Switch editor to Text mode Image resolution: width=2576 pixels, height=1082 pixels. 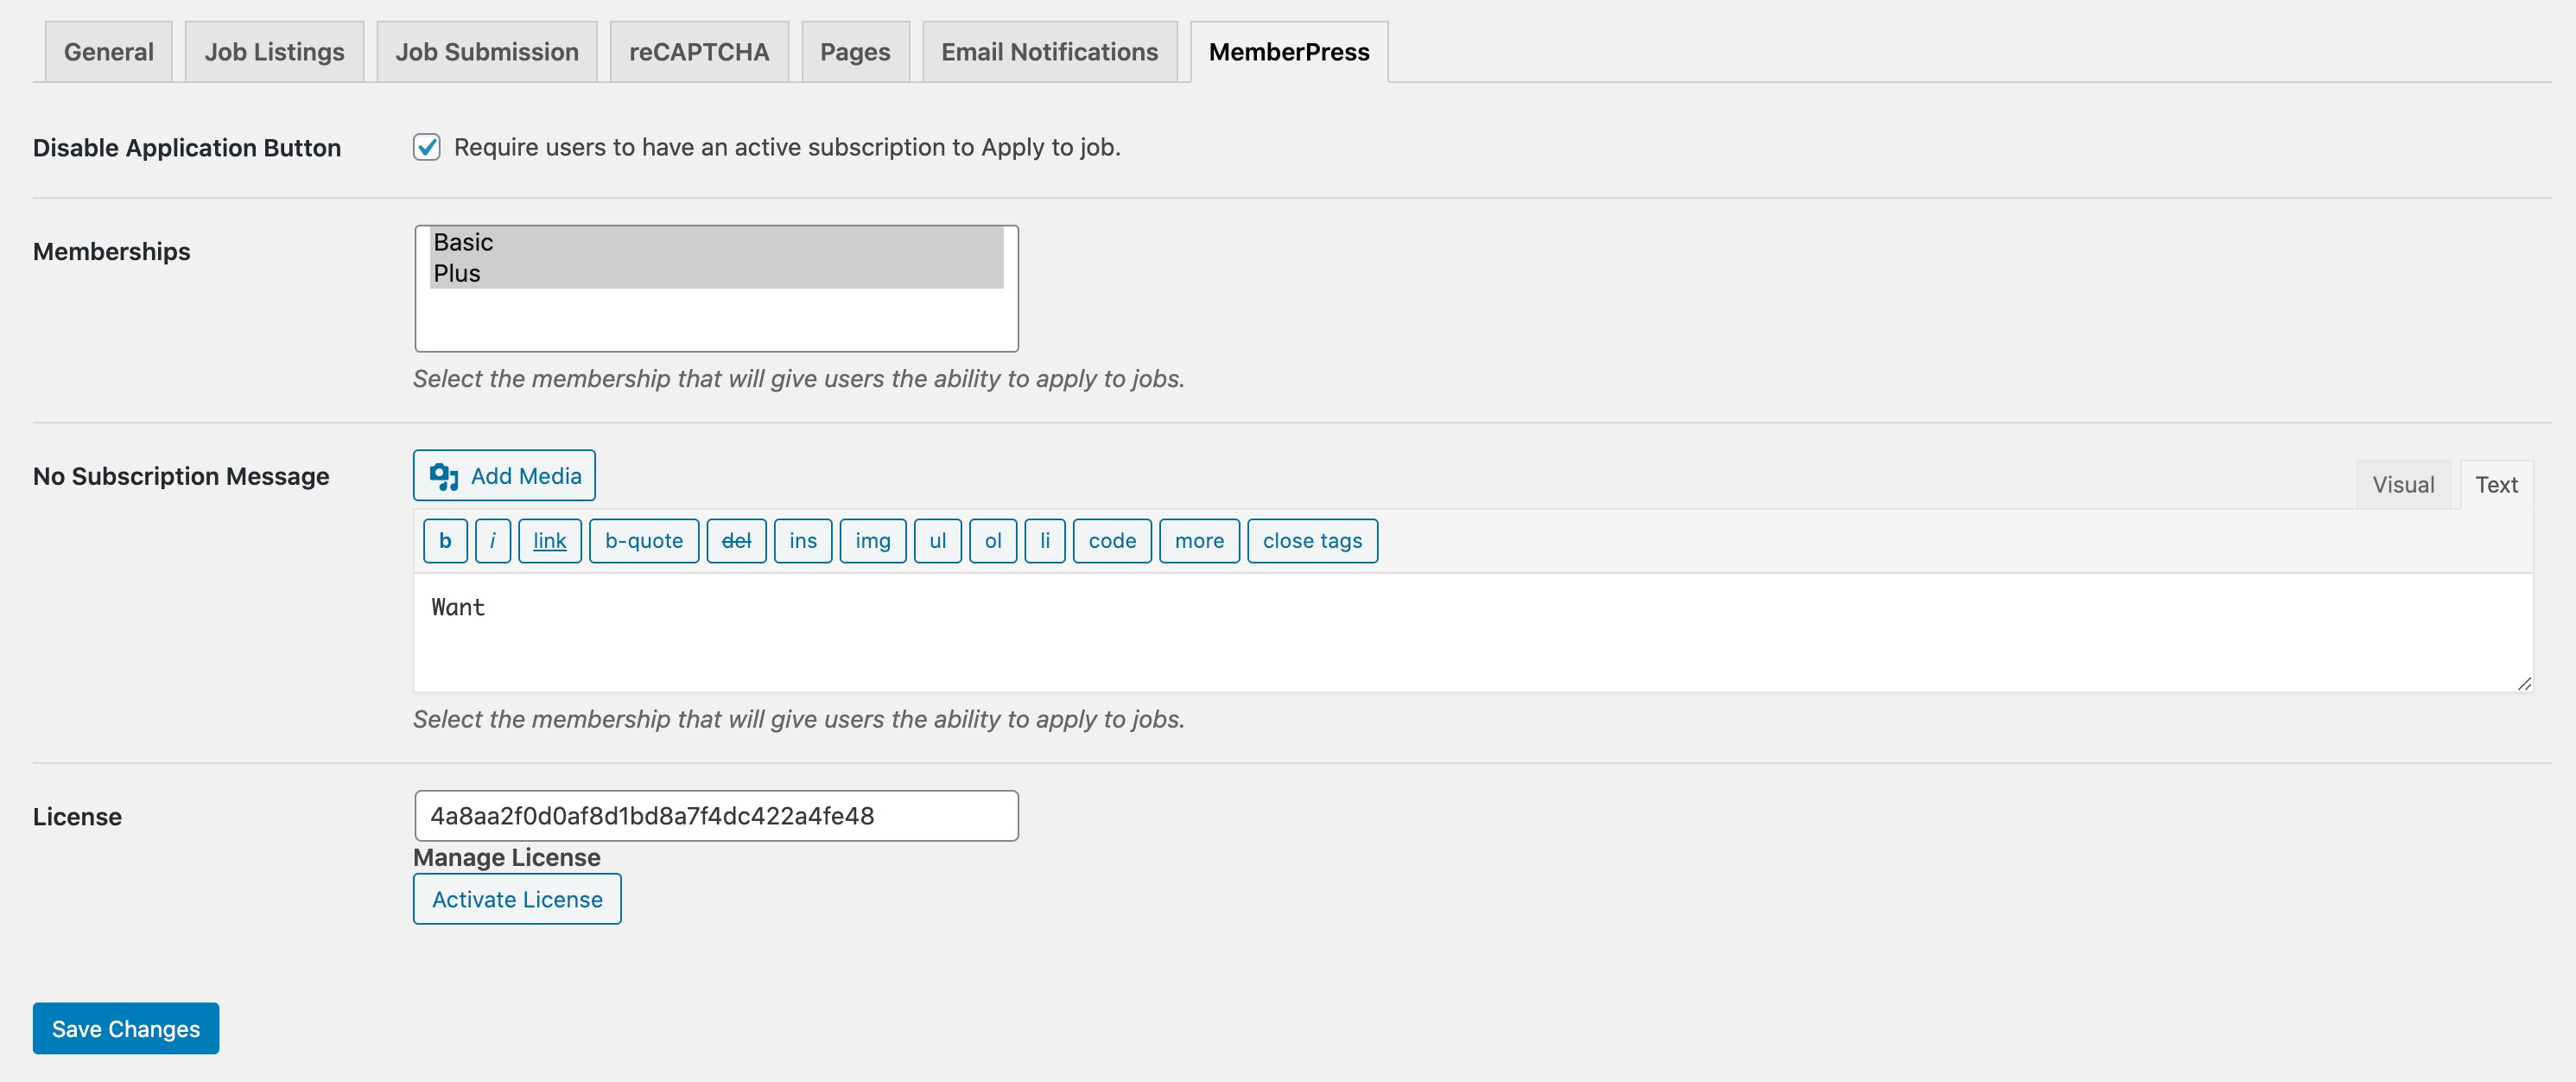point(2496,485)
